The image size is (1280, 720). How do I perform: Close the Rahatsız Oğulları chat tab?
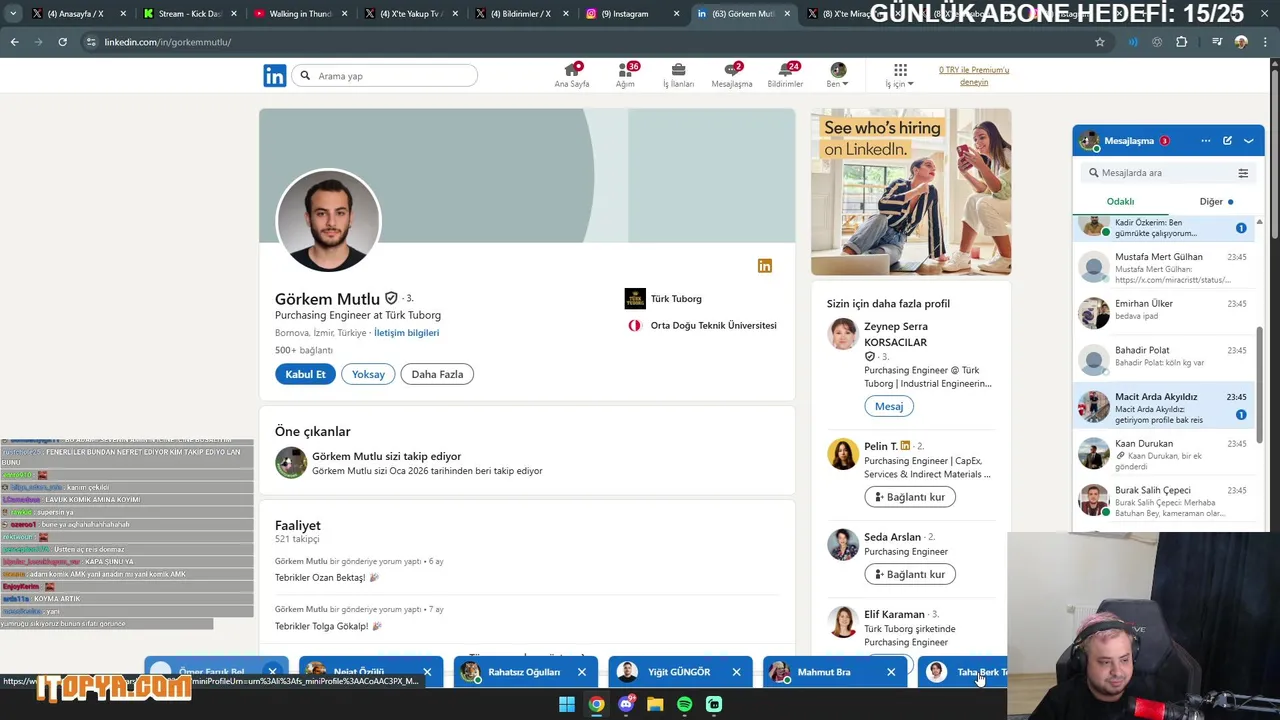(582, 672)
